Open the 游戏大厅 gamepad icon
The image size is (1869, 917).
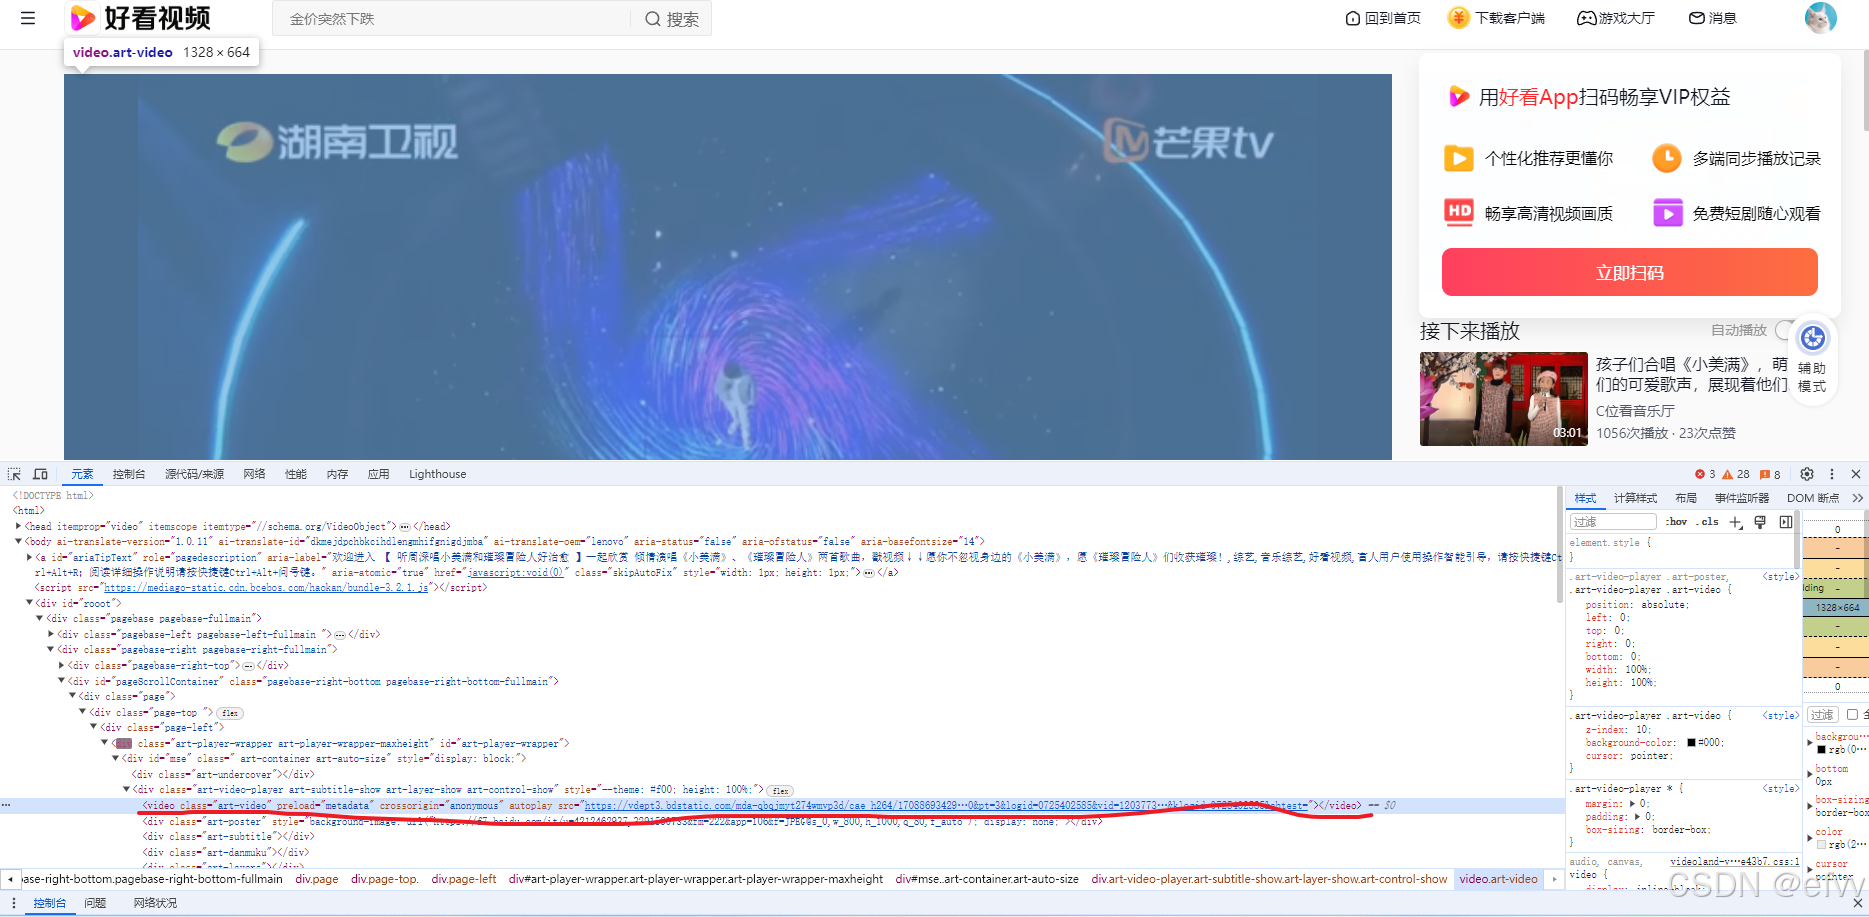[x=1586, y=18]
